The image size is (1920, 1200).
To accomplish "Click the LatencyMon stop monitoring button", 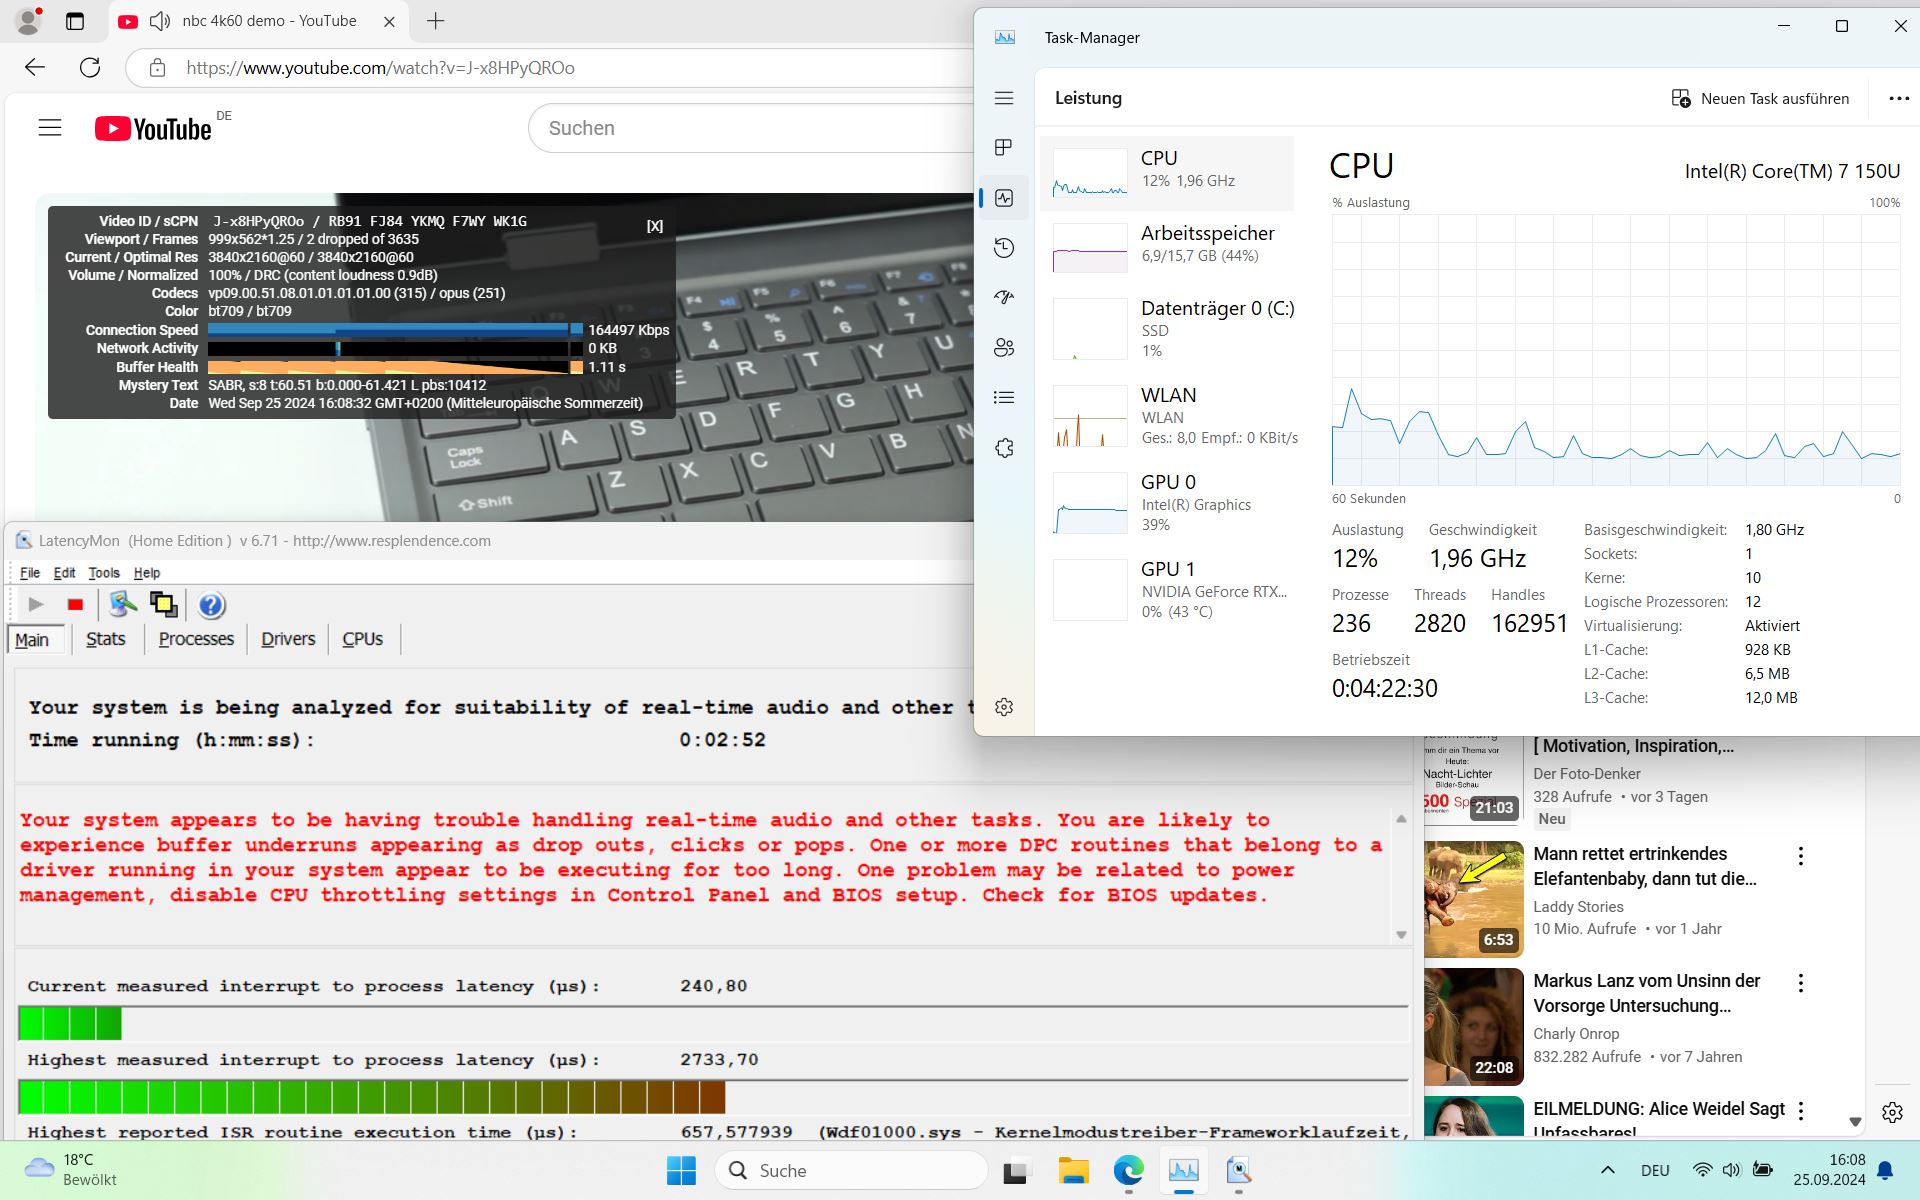I will click(x=75, y=604).
